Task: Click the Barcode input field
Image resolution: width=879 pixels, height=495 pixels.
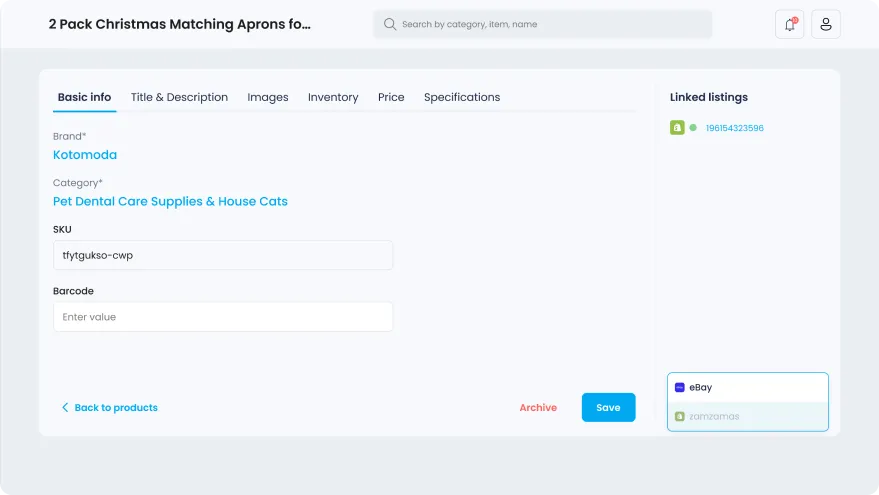Action: pos(223,317)
